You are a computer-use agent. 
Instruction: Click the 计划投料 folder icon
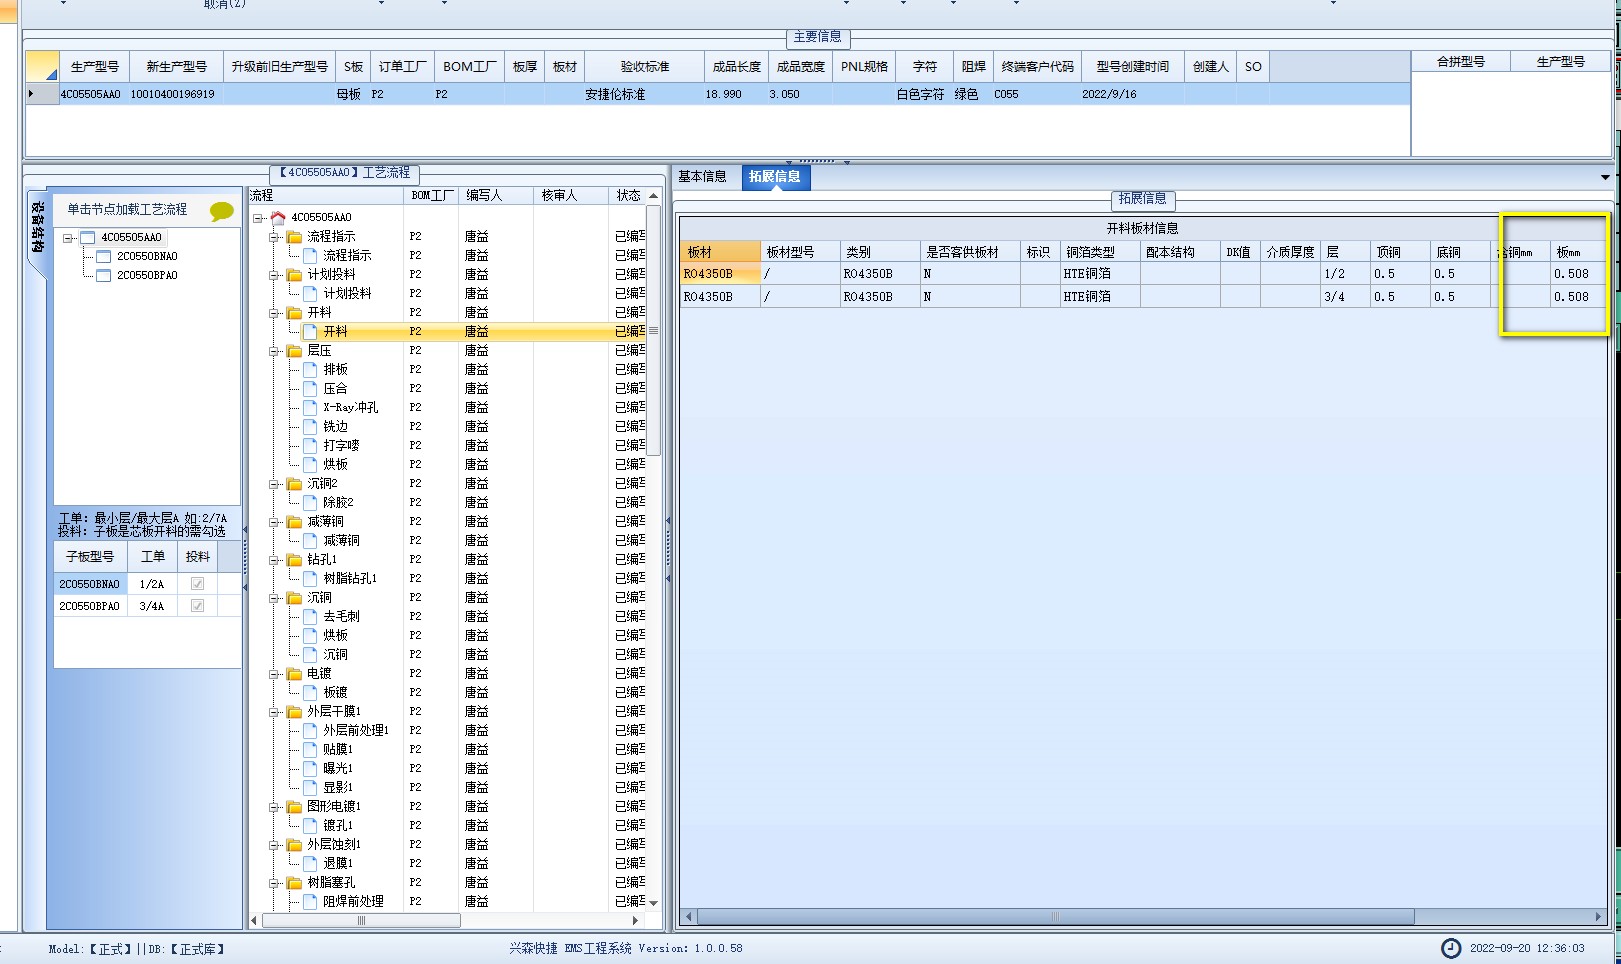pyautogui.click(x=294, y=274)
